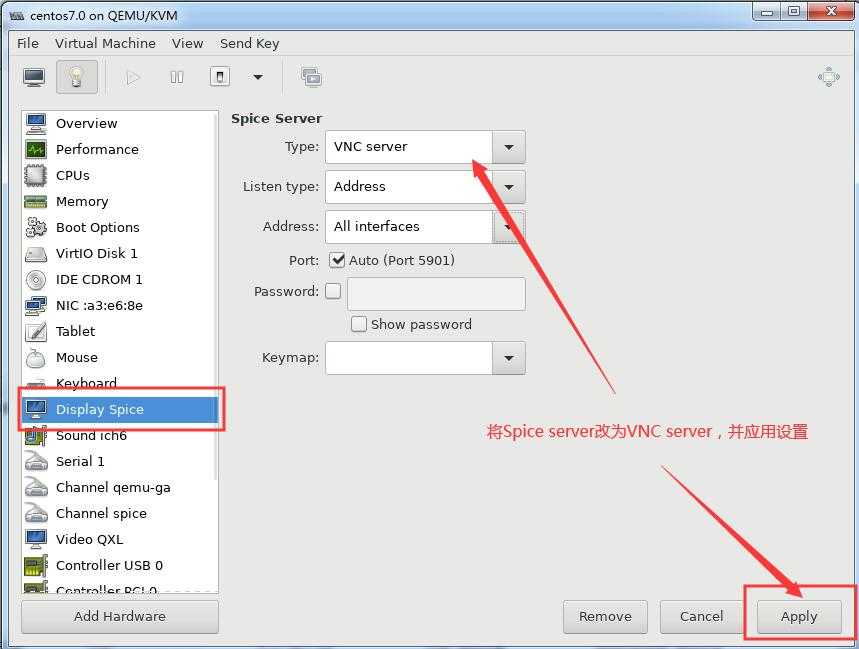Click the Display Spice monitor icon
859x649 pixels.
[36, 410]
